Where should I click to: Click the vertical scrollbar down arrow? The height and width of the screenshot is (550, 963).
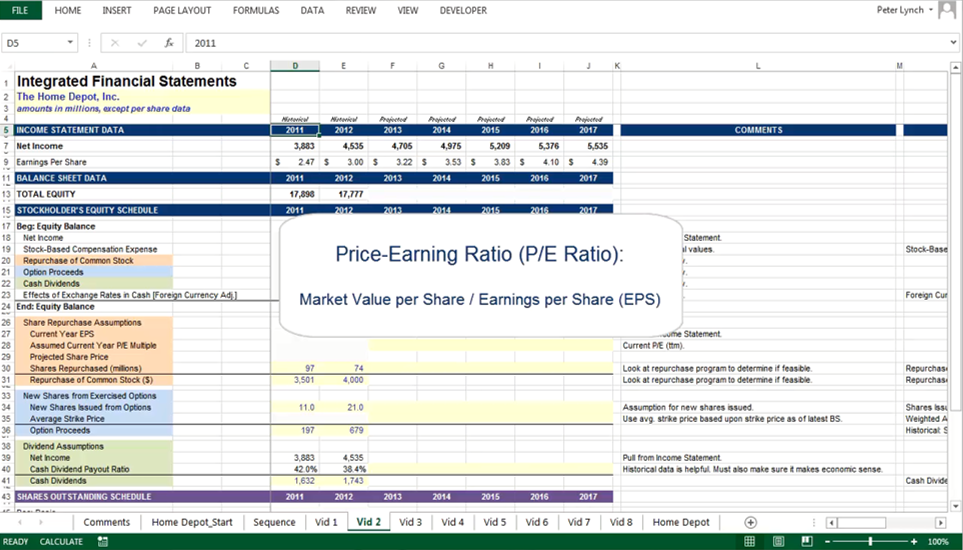click(956, 506)
